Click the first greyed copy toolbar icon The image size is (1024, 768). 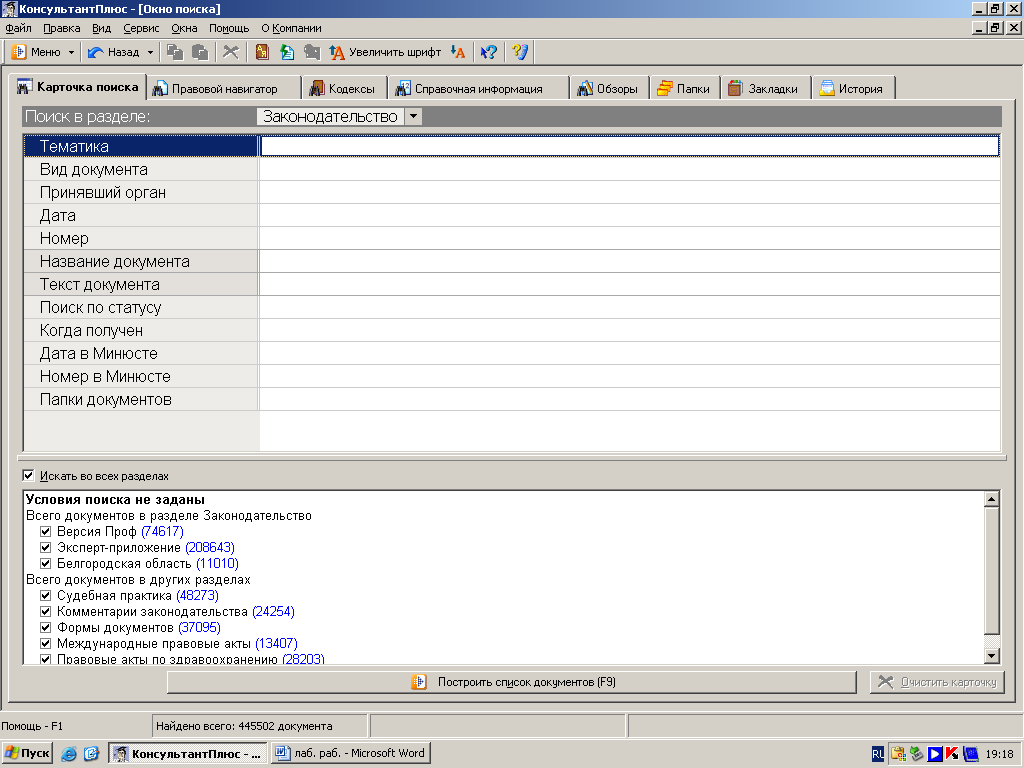[x=175, y=52]
